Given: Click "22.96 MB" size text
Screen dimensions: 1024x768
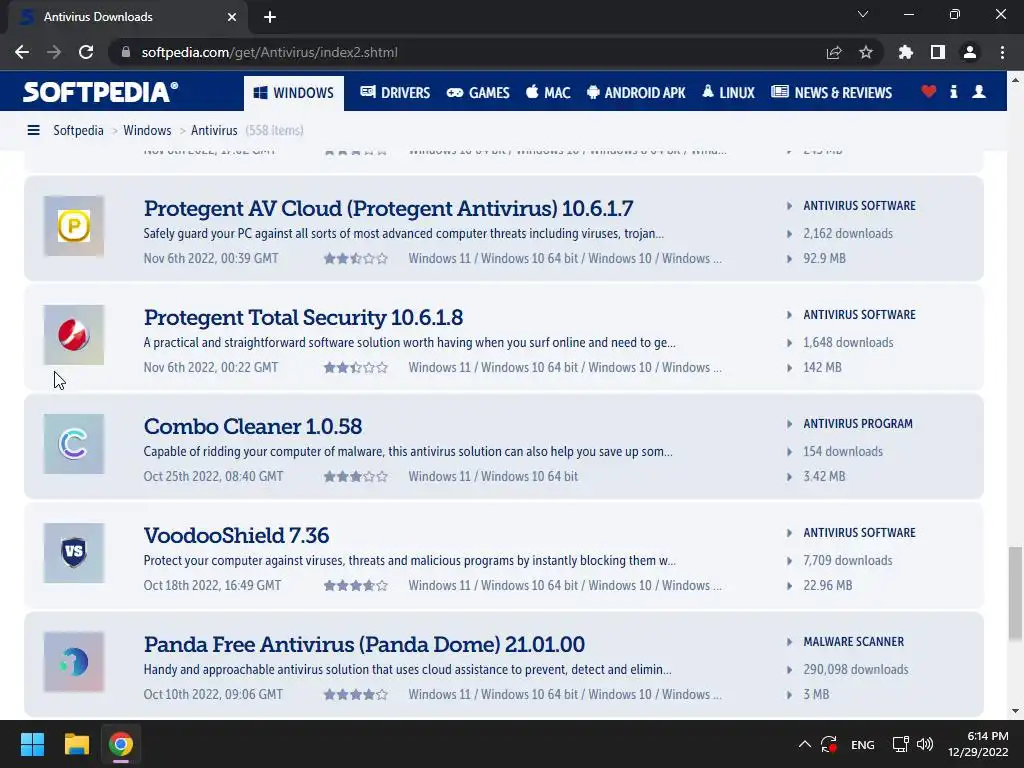Looking at the screenshot, I should (827, 586).
